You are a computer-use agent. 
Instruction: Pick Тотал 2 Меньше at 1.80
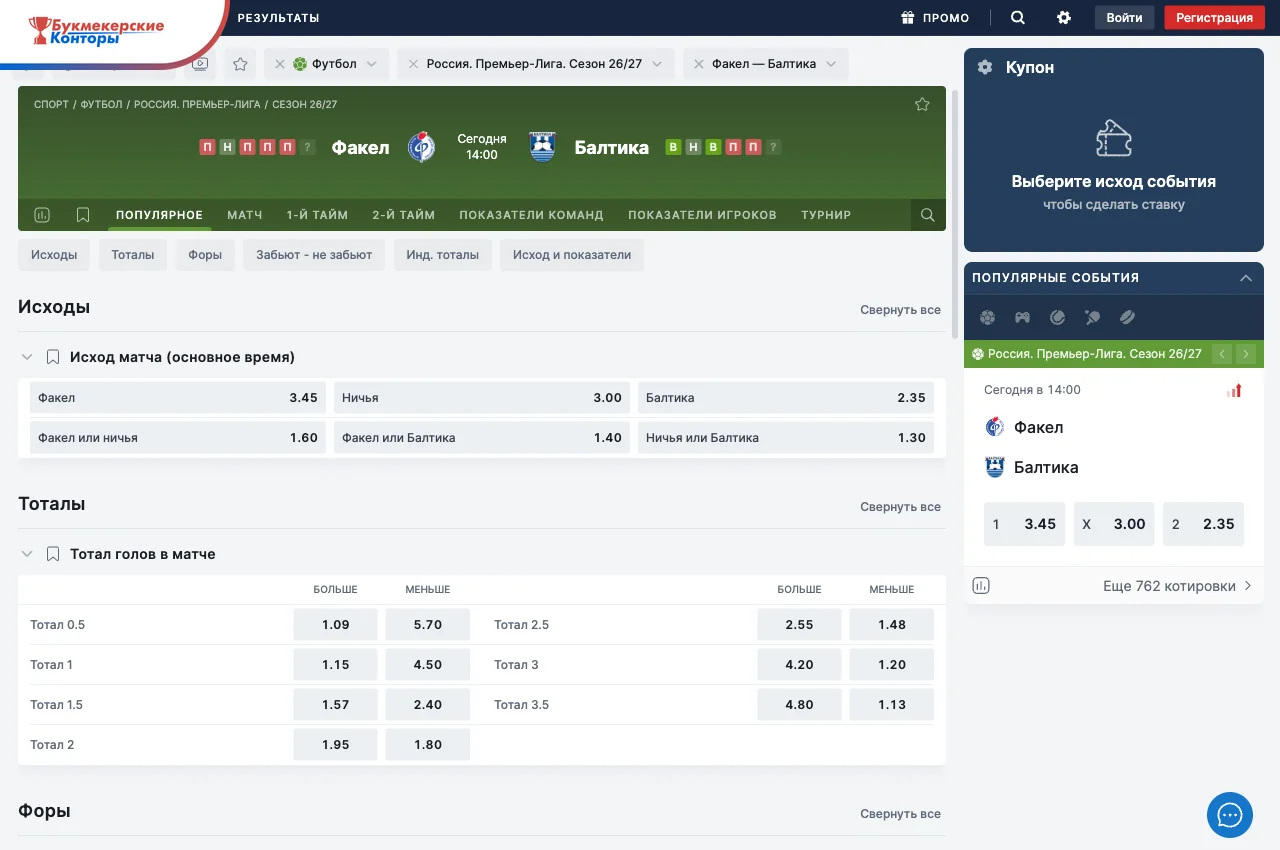427,745
